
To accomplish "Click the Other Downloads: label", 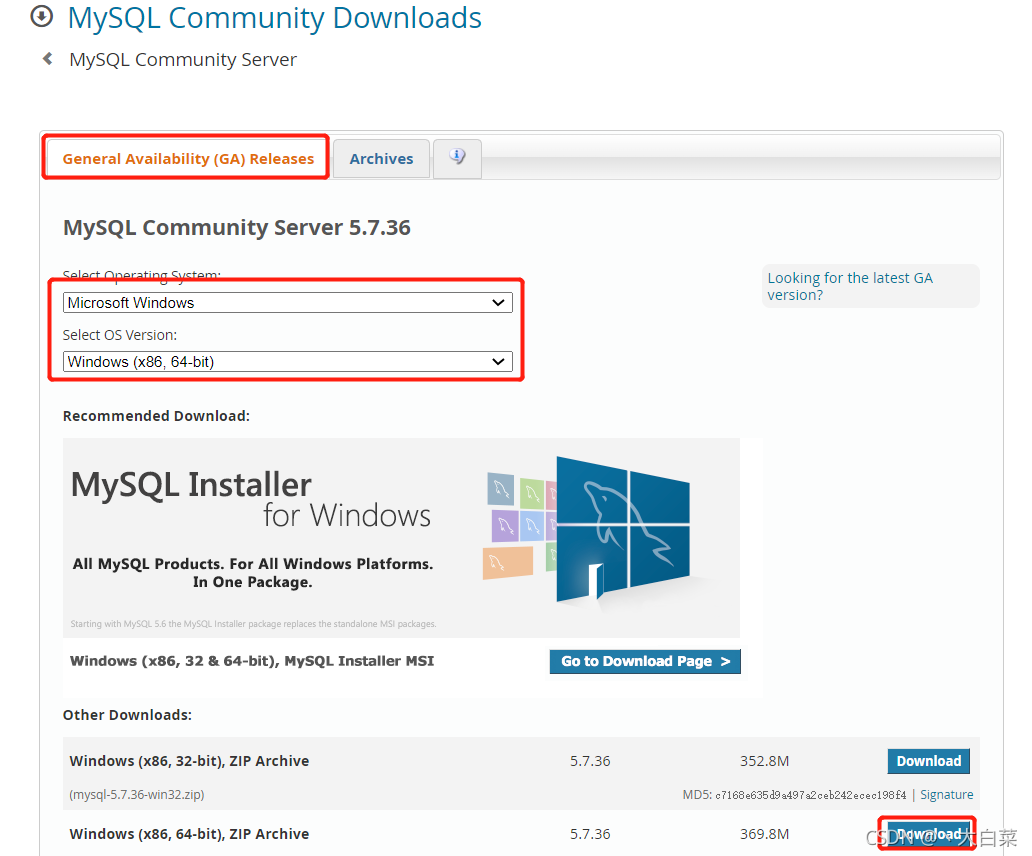I will (128, 715).
